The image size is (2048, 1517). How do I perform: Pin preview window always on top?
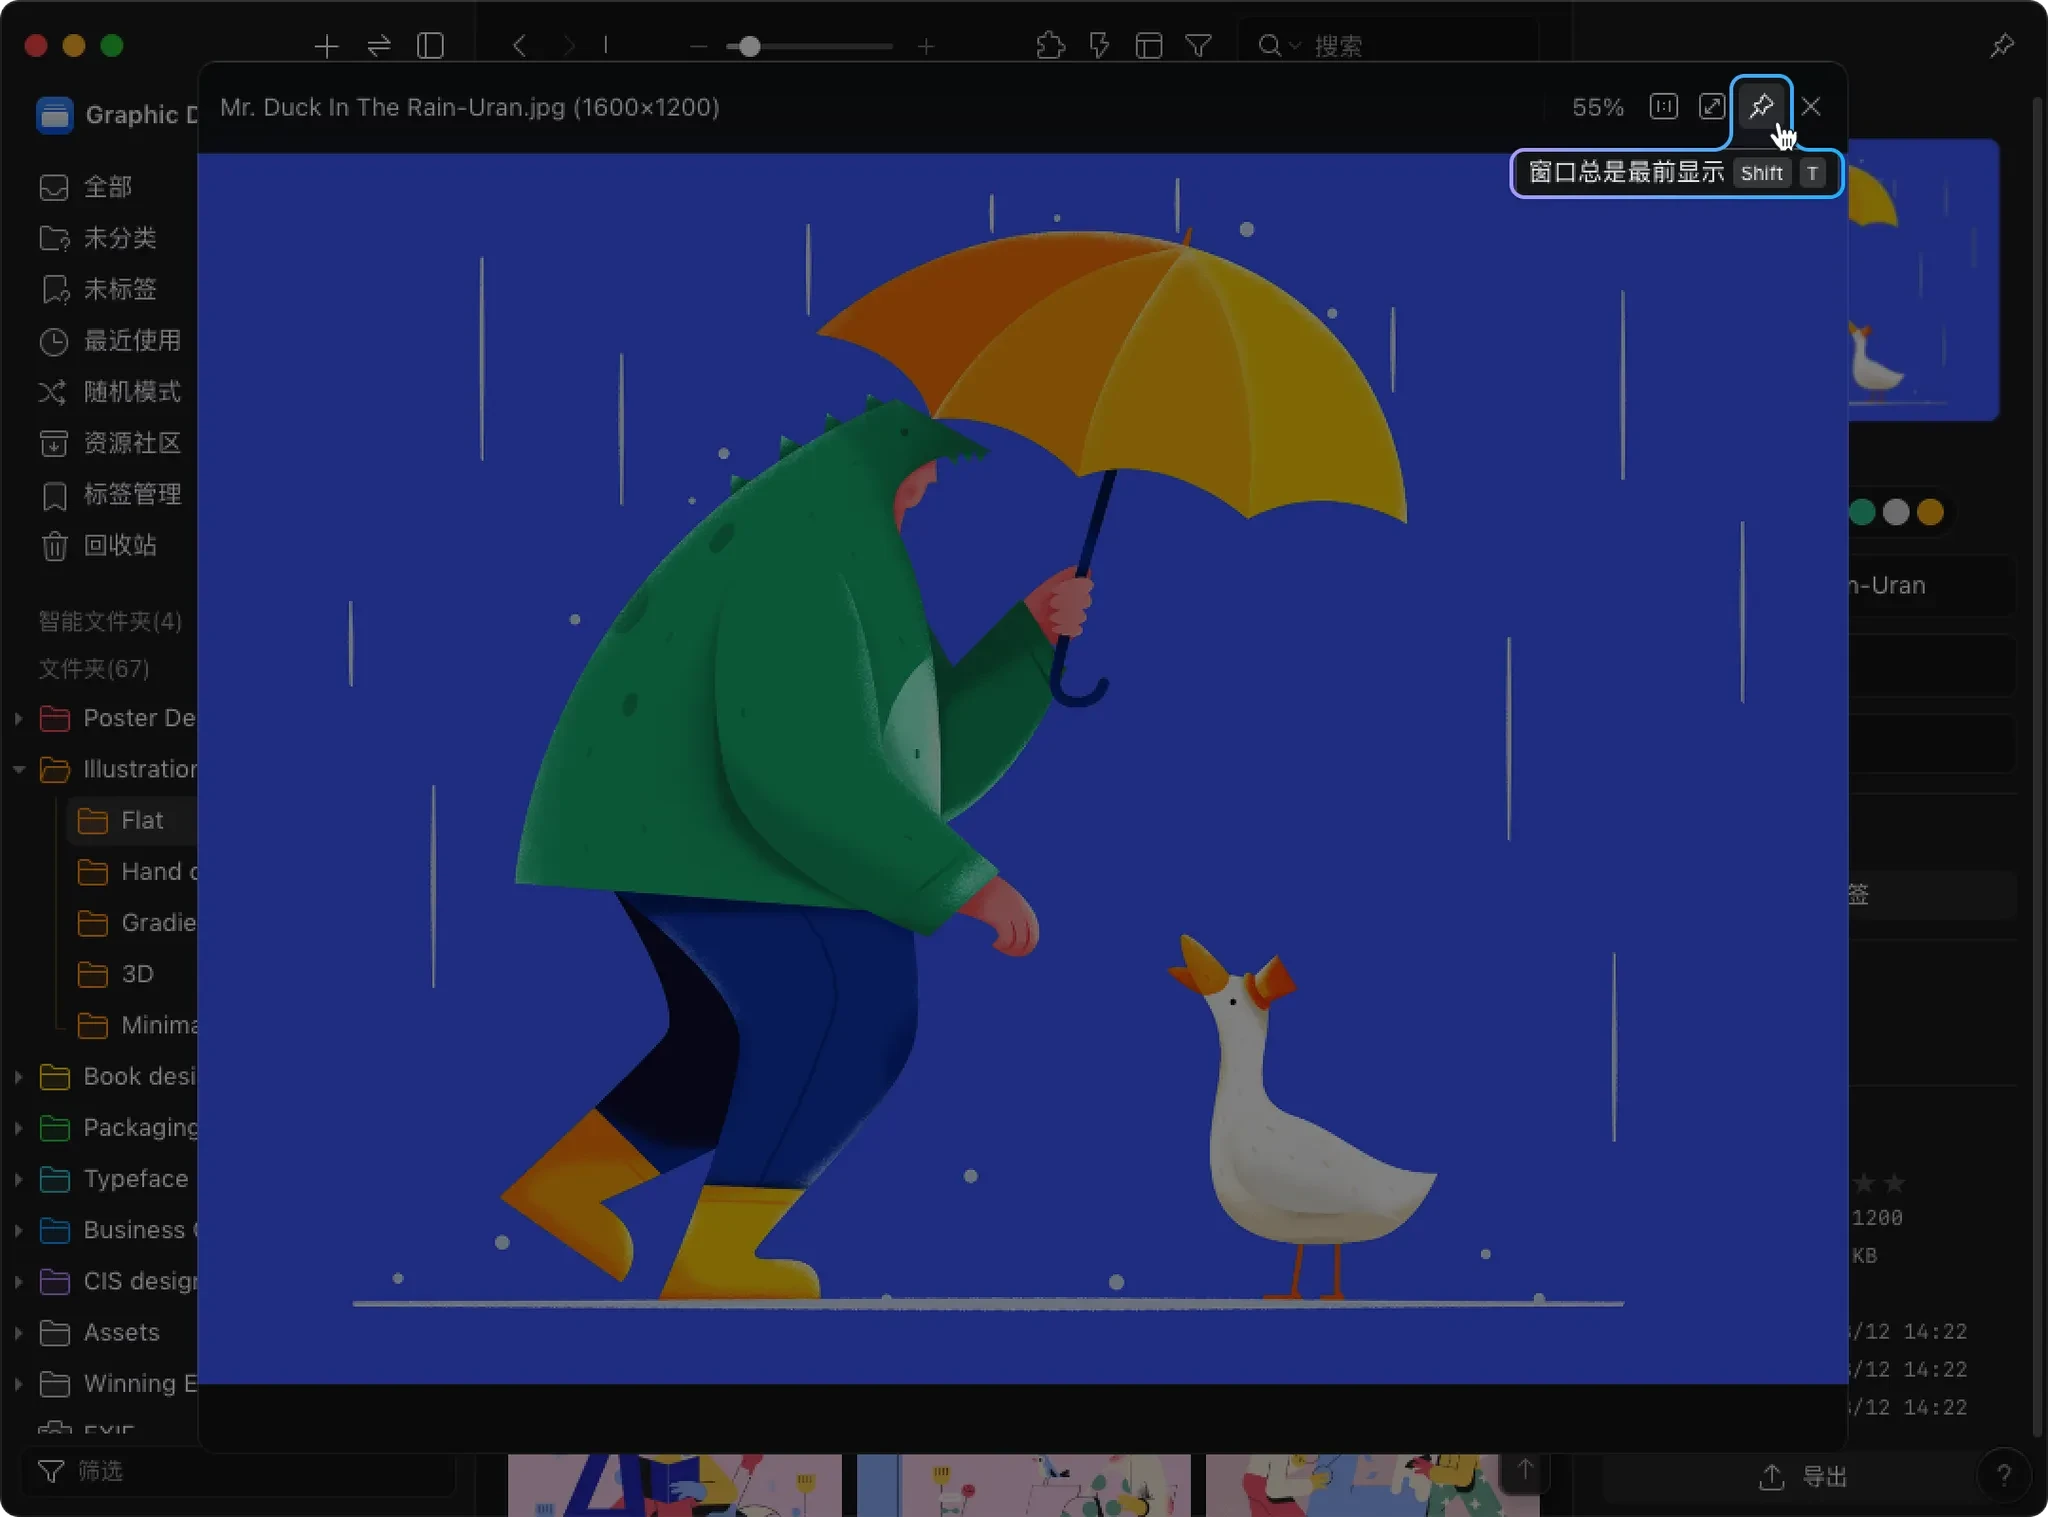tap(1761, 106)
